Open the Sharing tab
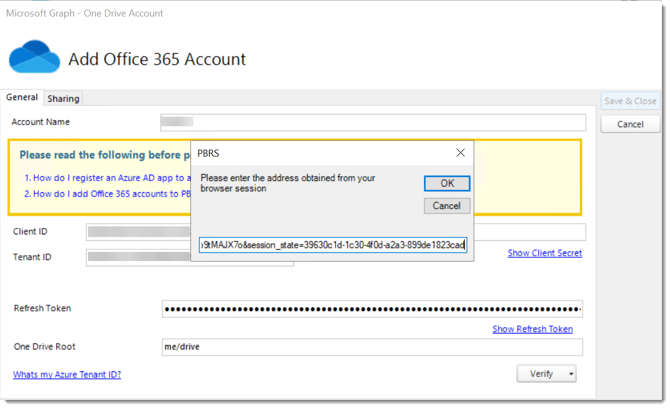Screen dimensions: 670x408 click(x=63, y=99)
